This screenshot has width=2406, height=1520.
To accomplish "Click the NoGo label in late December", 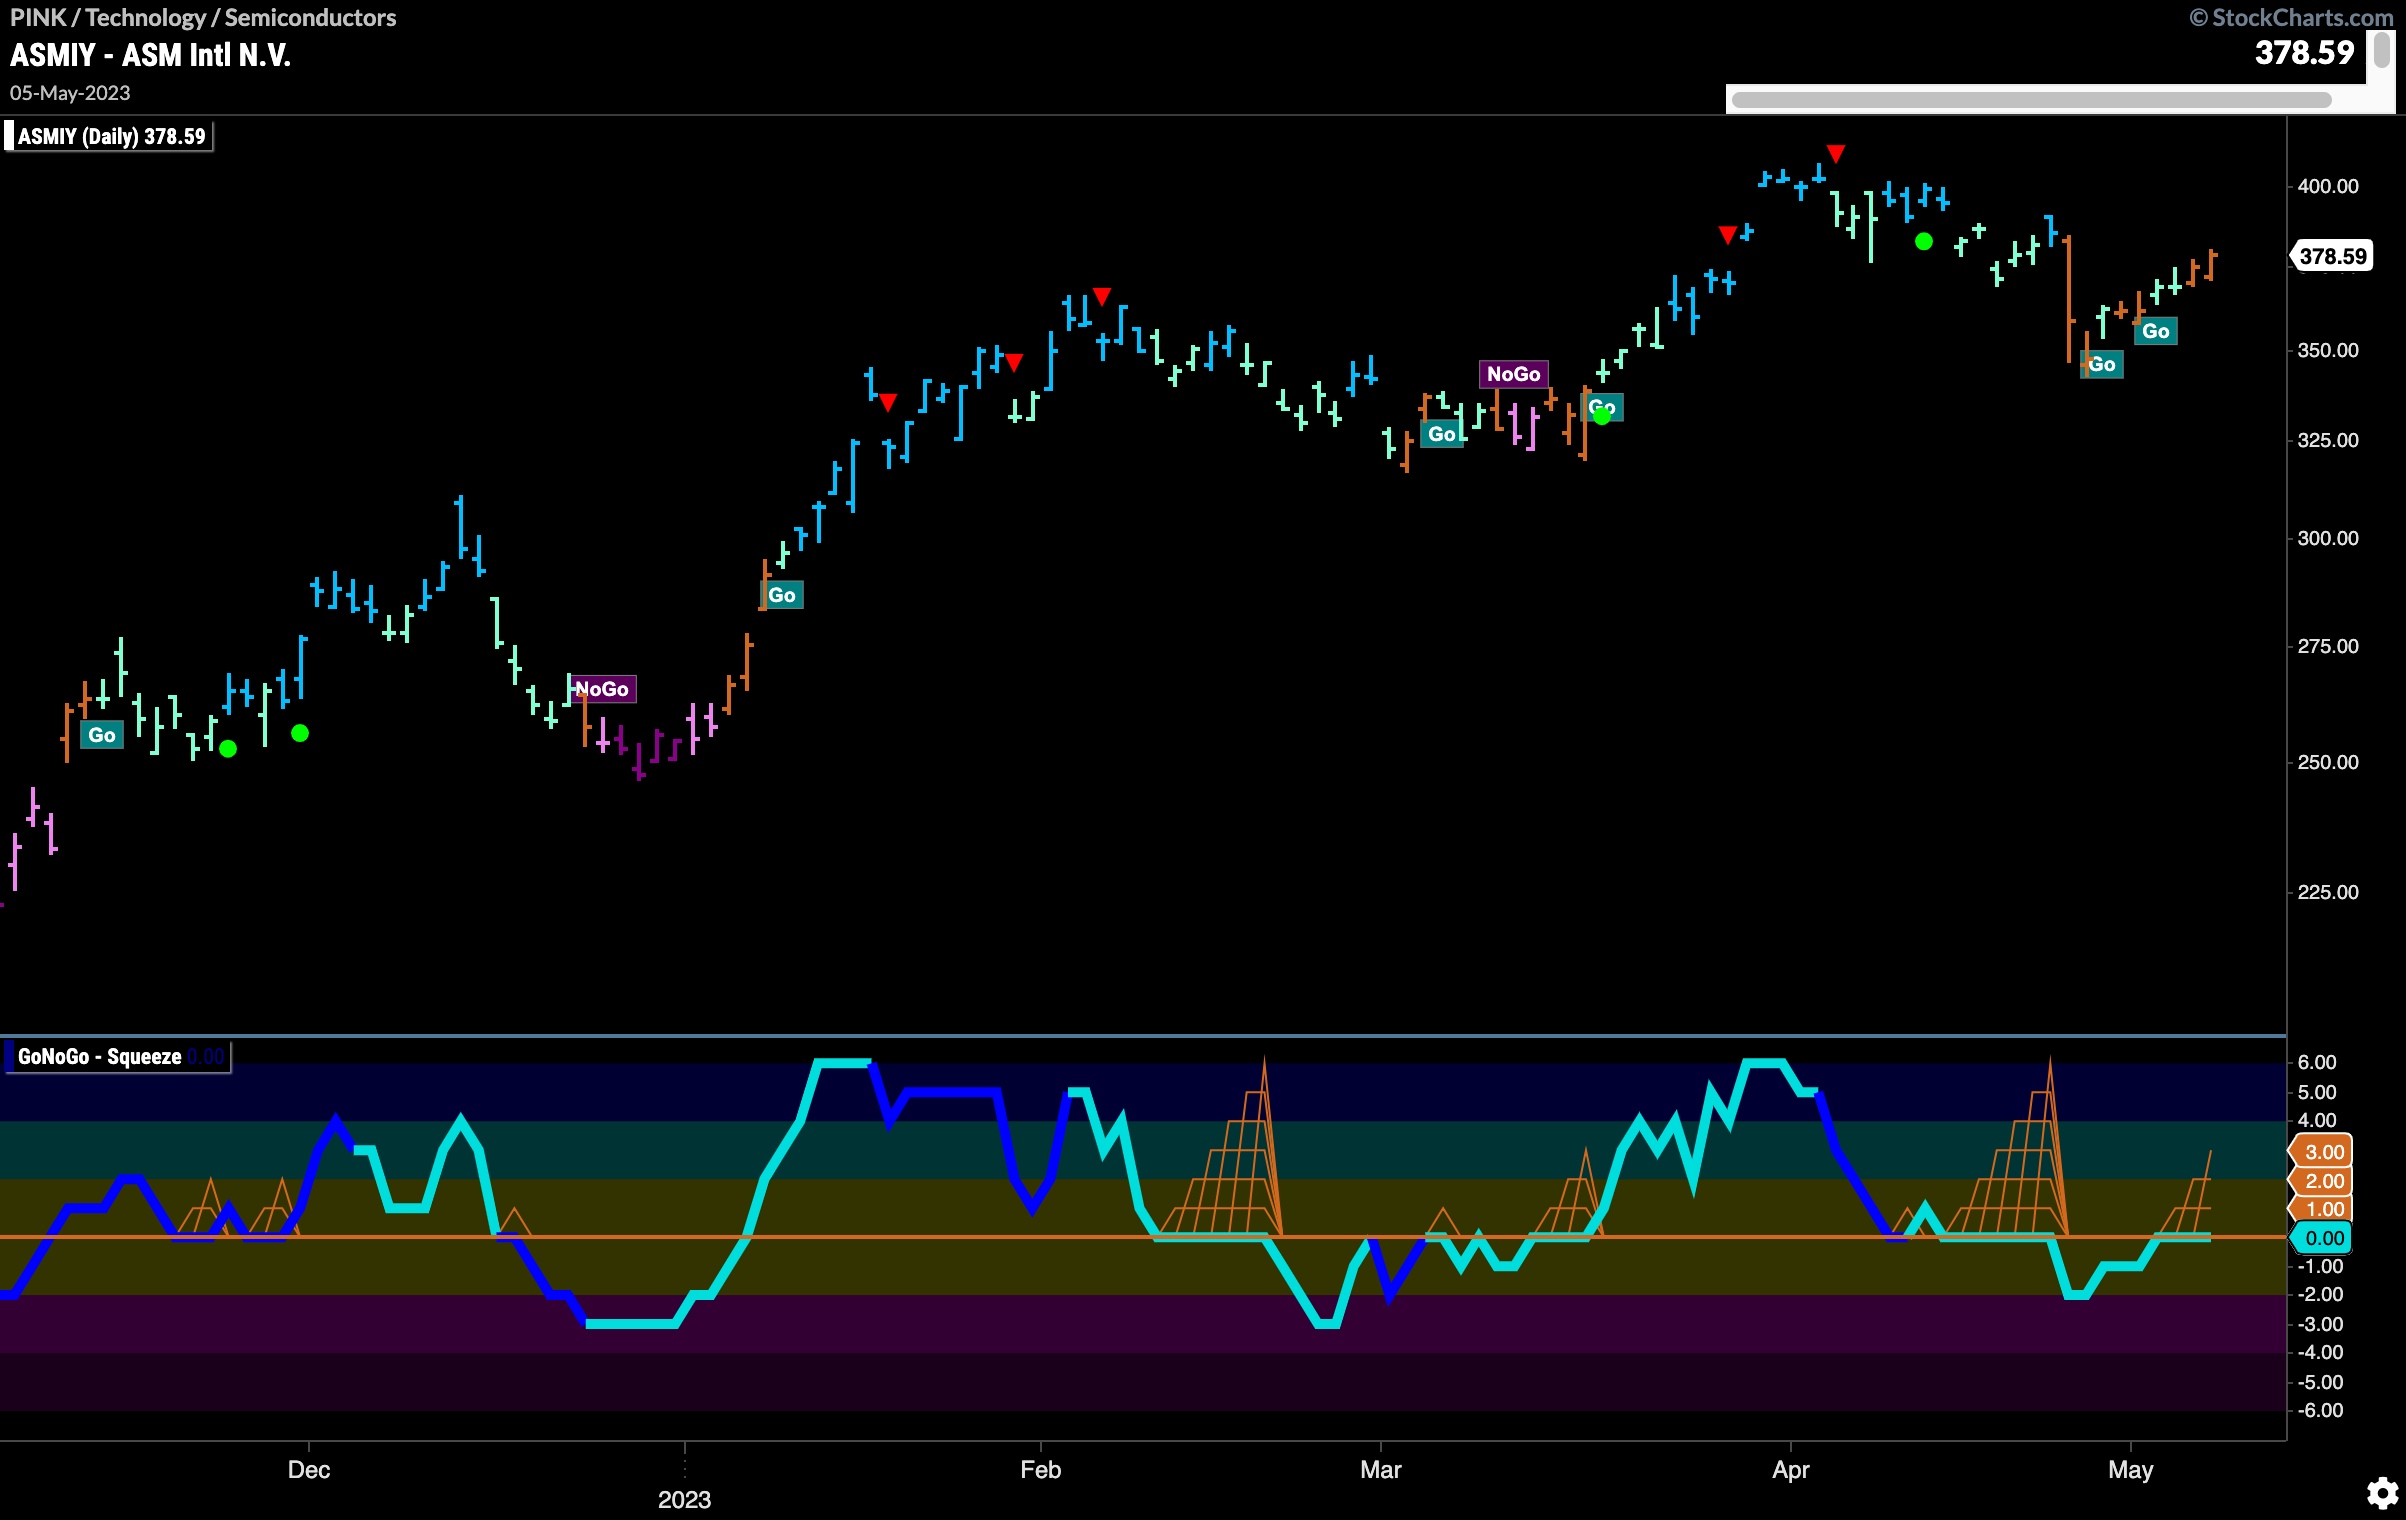I will click(602, 689).
